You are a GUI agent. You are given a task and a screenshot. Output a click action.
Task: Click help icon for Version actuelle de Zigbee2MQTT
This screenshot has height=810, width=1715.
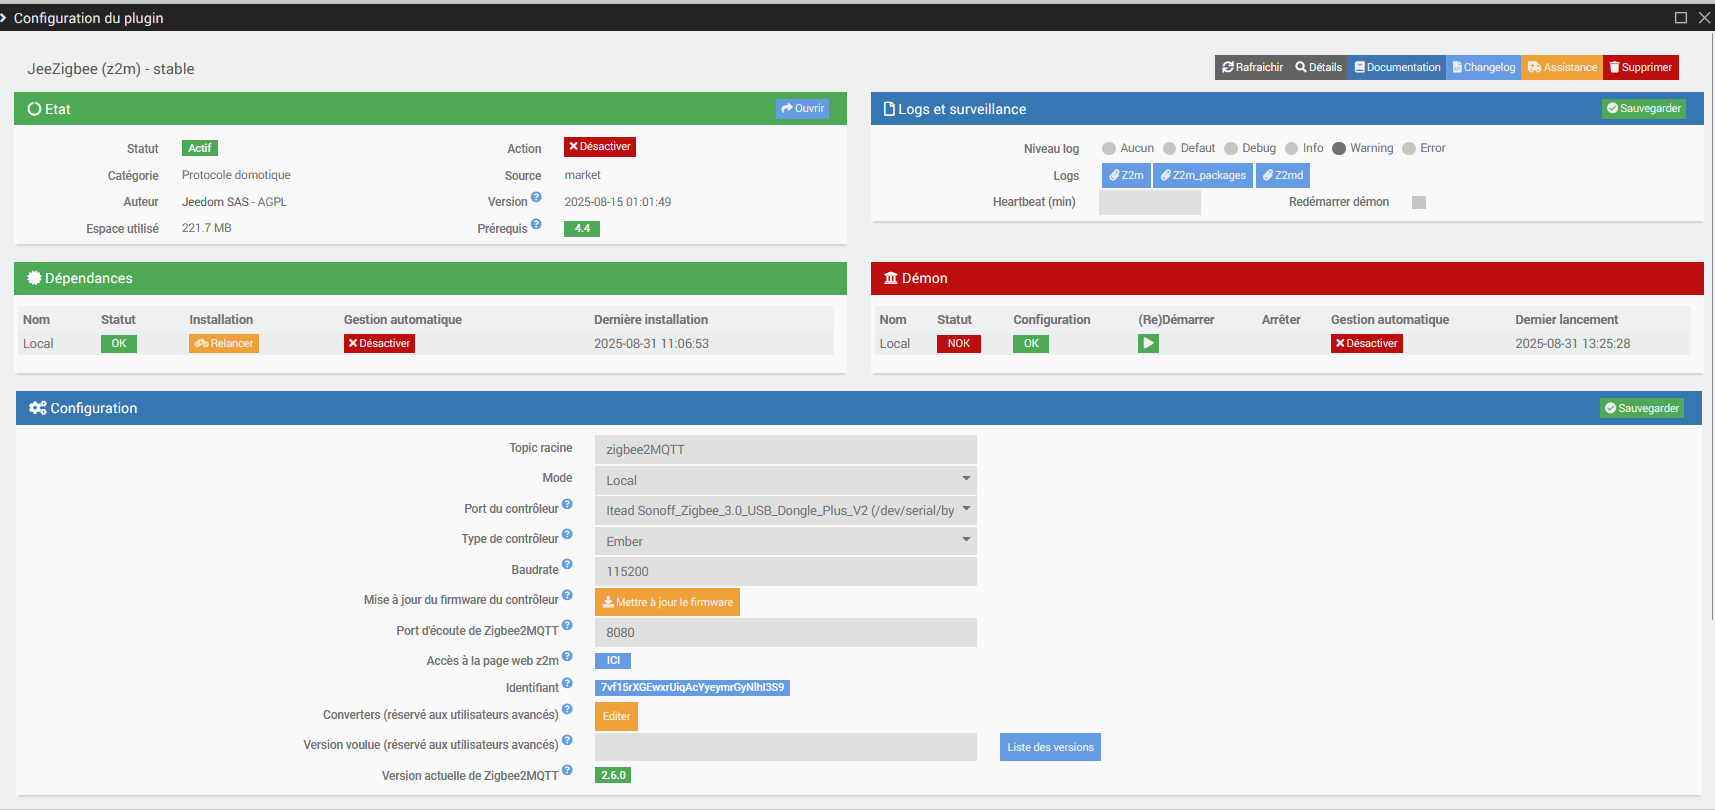coord(567,771)
